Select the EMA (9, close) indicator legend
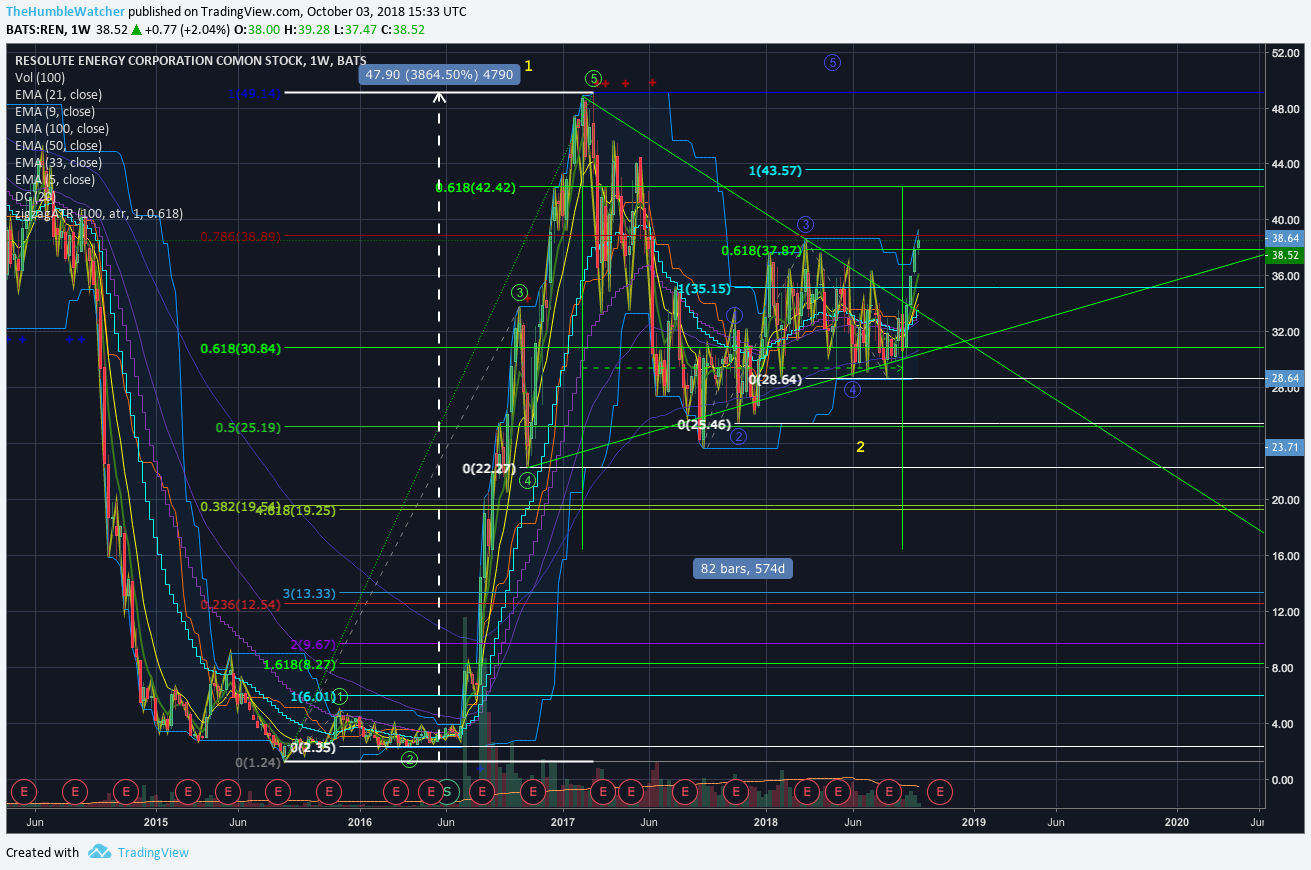The width and height of the screenshot is (1311, 870). (54, 111)
